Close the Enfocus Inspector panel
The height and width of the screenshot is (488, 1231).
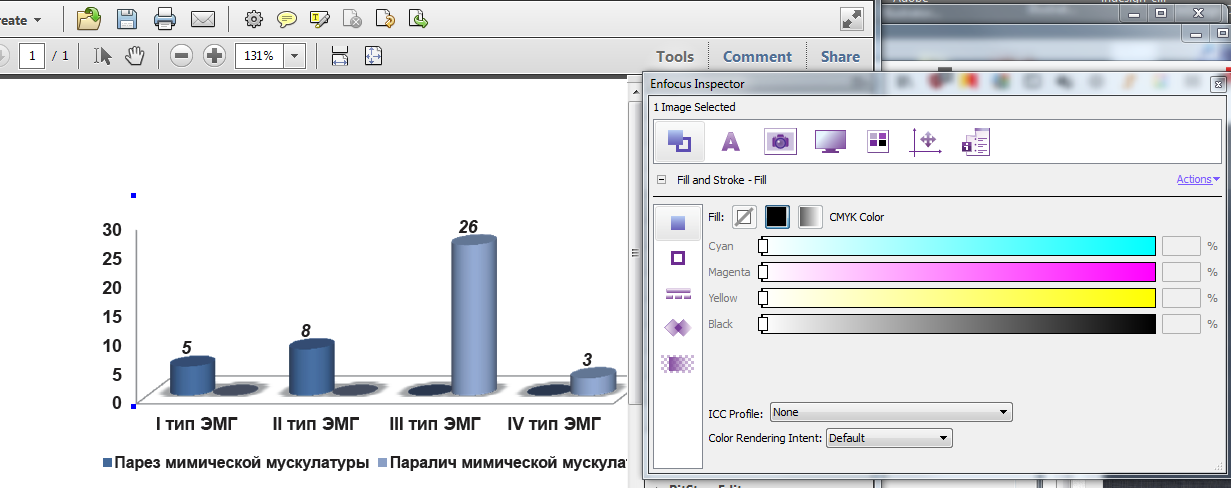(x=1217, y=85)
